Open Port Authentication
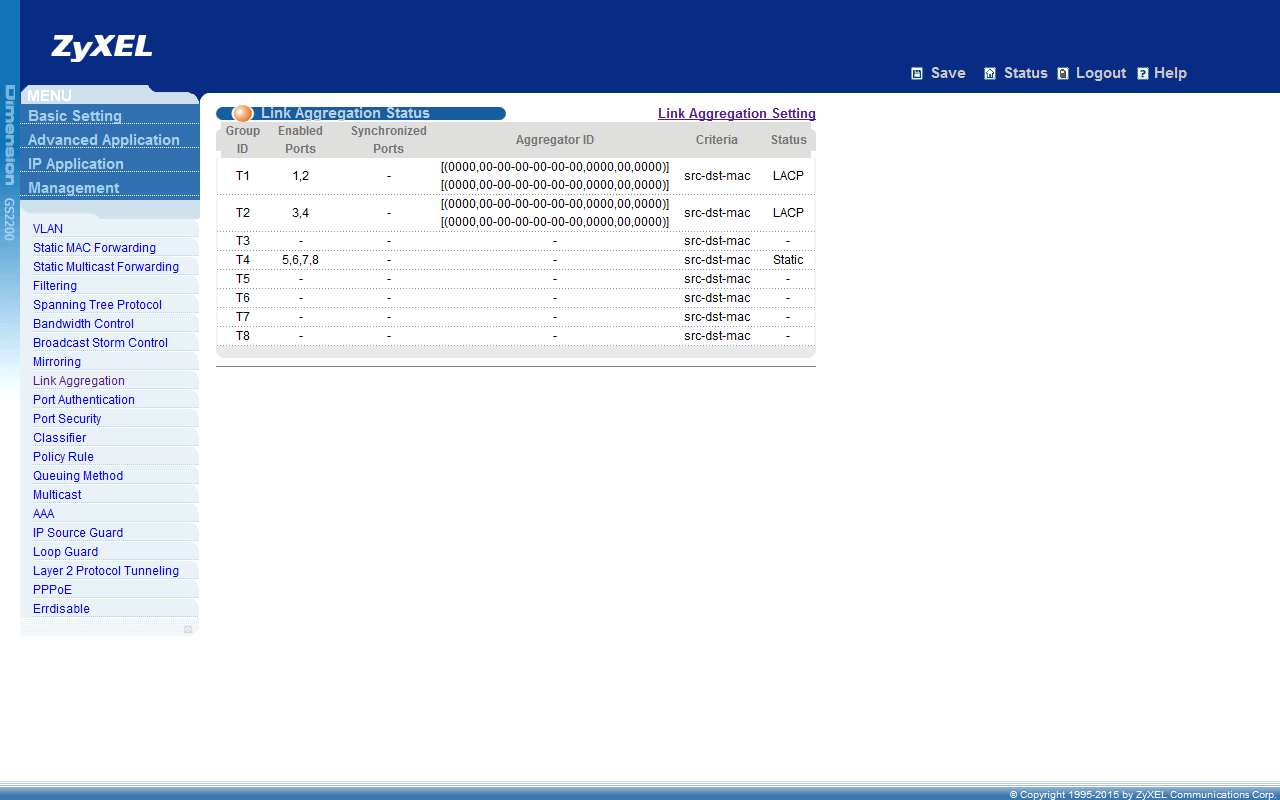Image resolution: width=1280 pixels, height=800 pixels. point(84,400)
